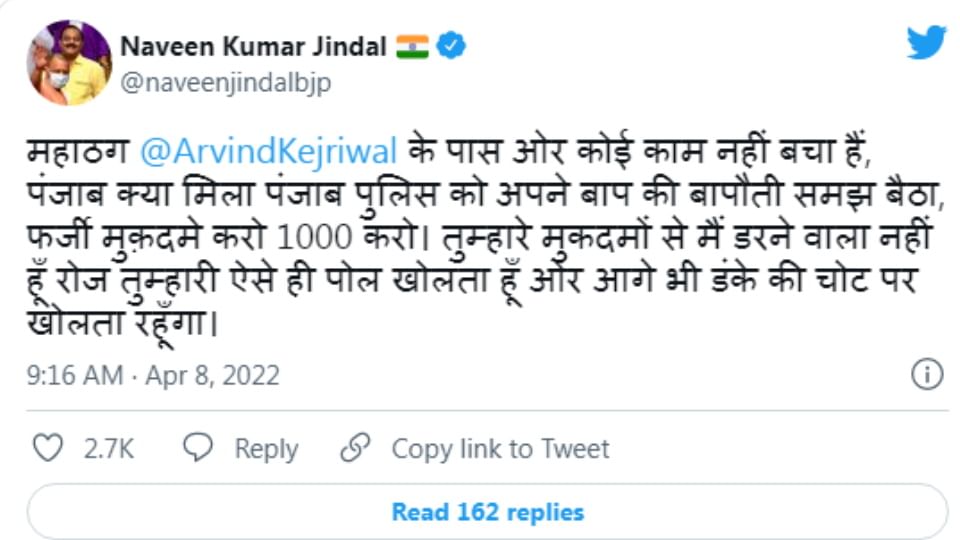Click the India flag emoji beside the name

pyautogui.click(x=412, y=46)
